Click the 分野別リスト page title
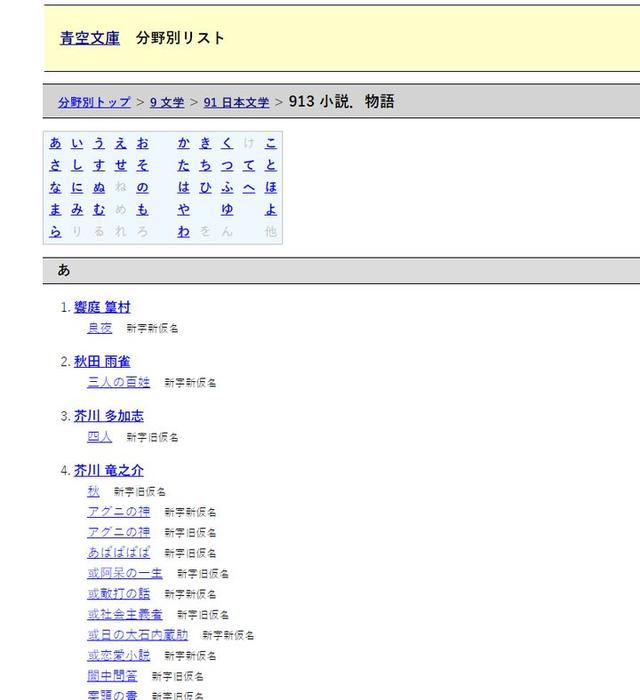Viewport: 640px width, 700px height. coord(180,38)
